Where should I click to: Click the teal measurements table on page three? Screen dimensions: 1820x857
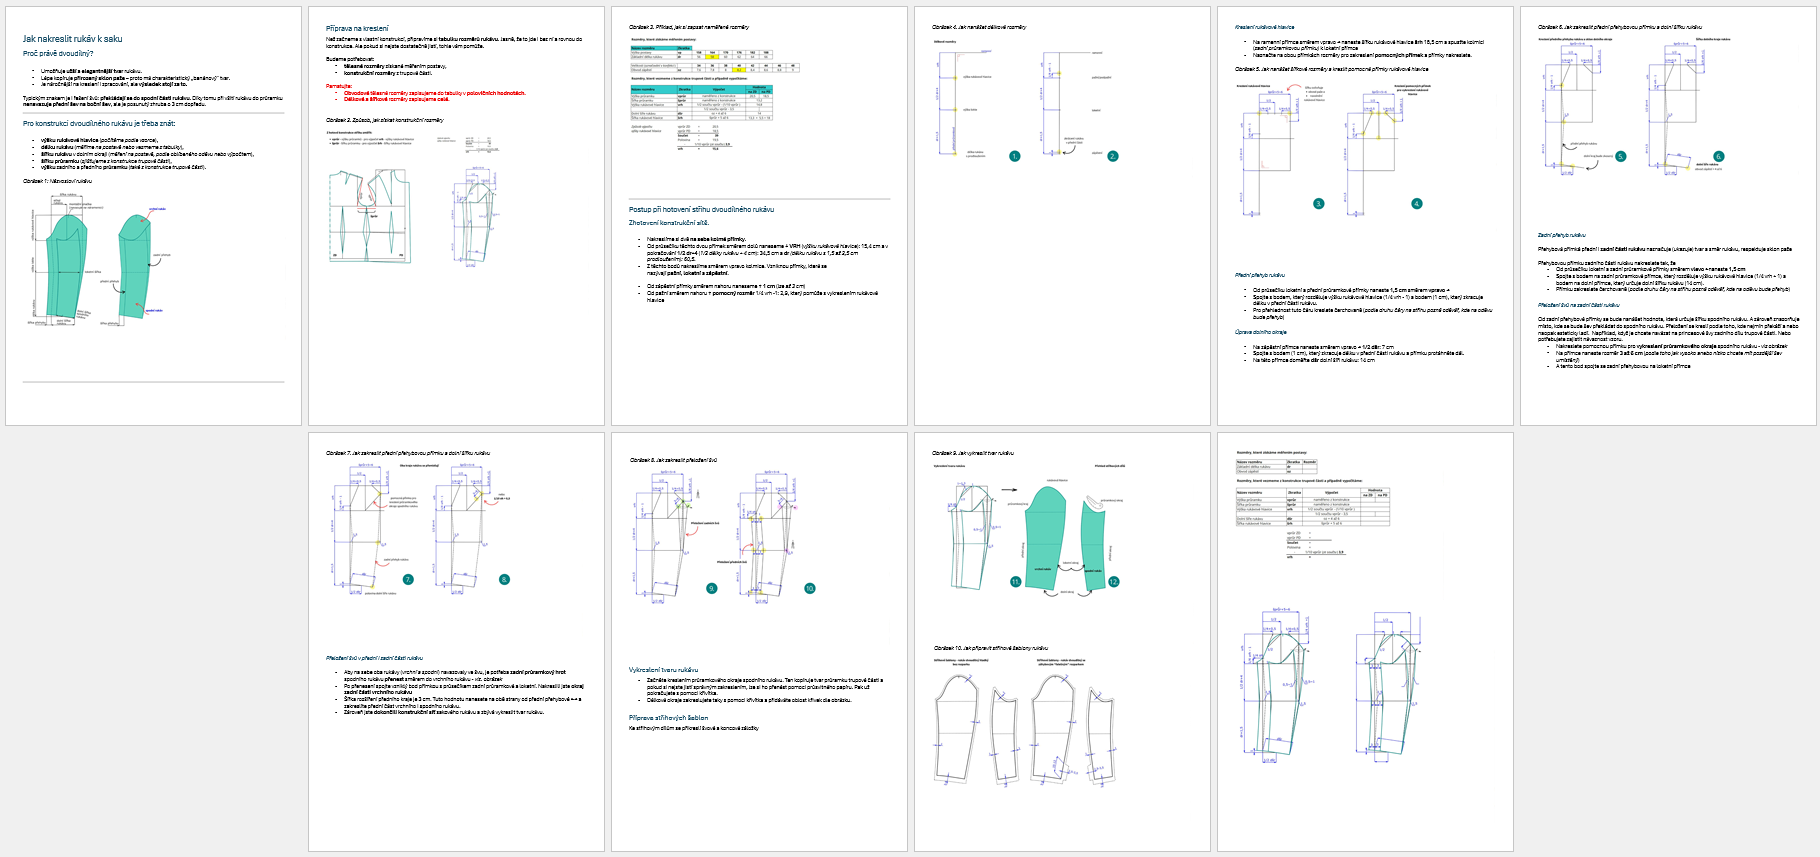(701, 103)
